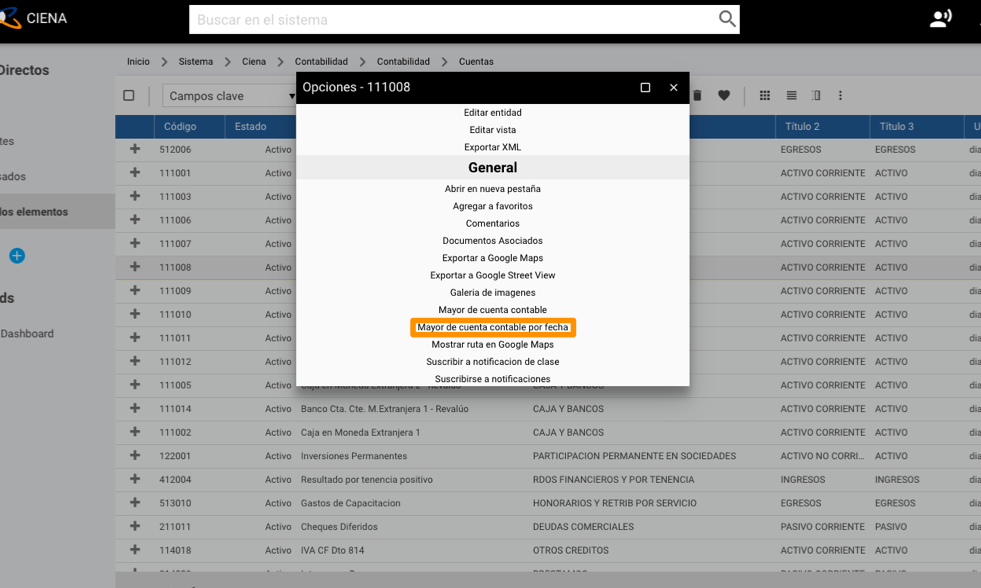The image size is (981, 588).
Task: Close the Opciones - 111008 dialog
Action: coord(673,88)
